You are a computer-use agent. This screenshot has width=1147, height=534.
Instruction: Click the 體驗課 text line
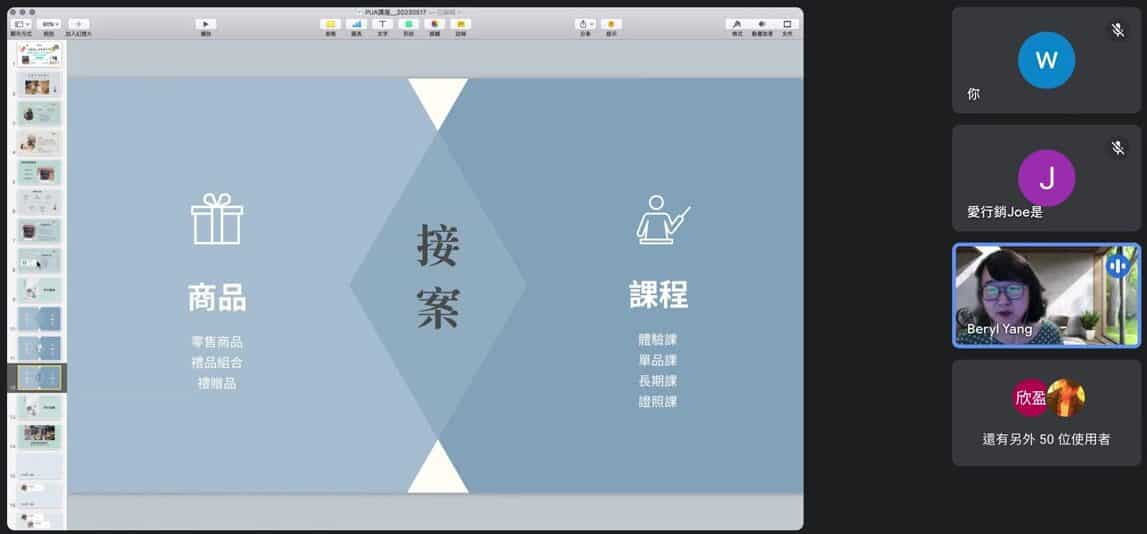[x=658, y=339]
